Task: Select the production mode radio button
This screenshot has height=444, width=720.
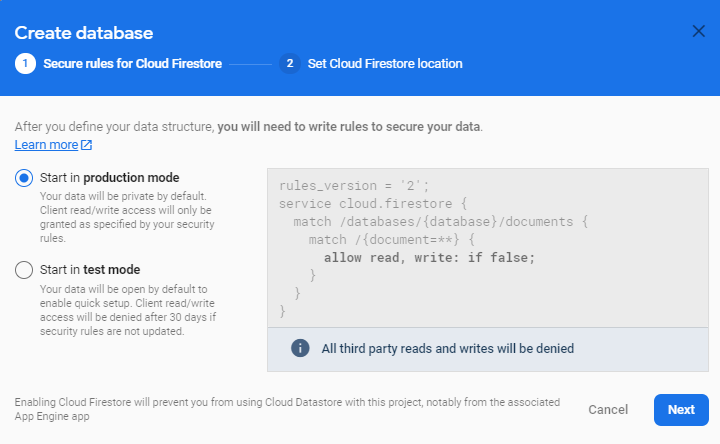Action: (x=24, y=178)
